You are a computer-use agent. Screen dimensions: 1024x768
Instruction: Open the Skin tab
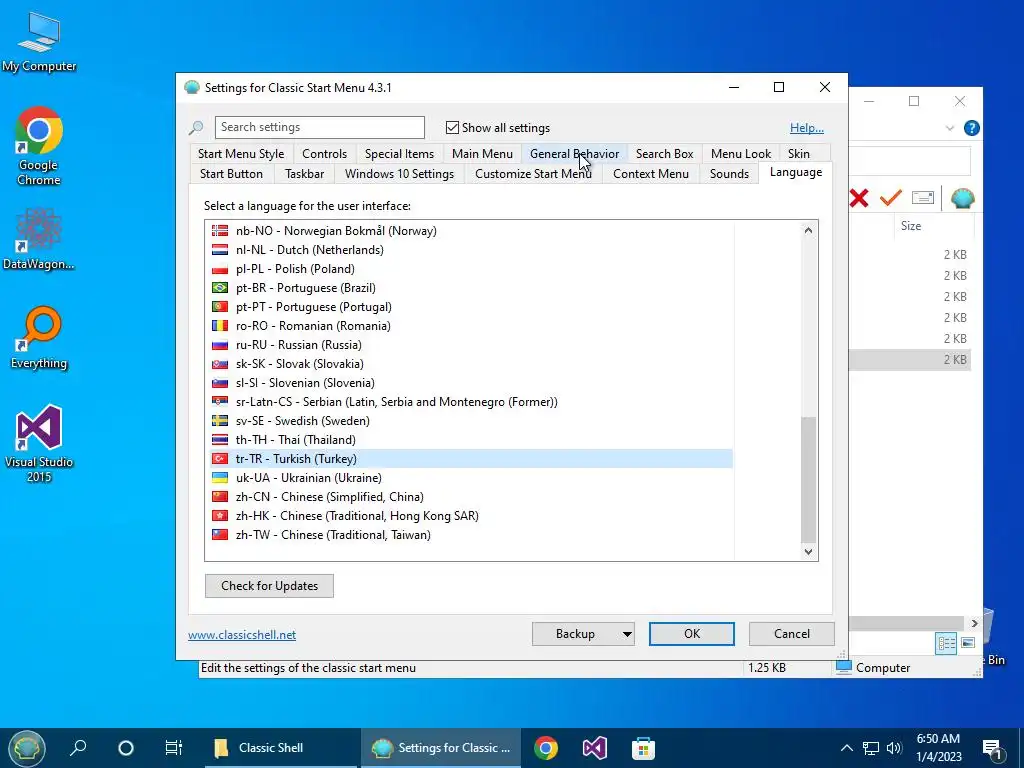(x=798, y=154)
